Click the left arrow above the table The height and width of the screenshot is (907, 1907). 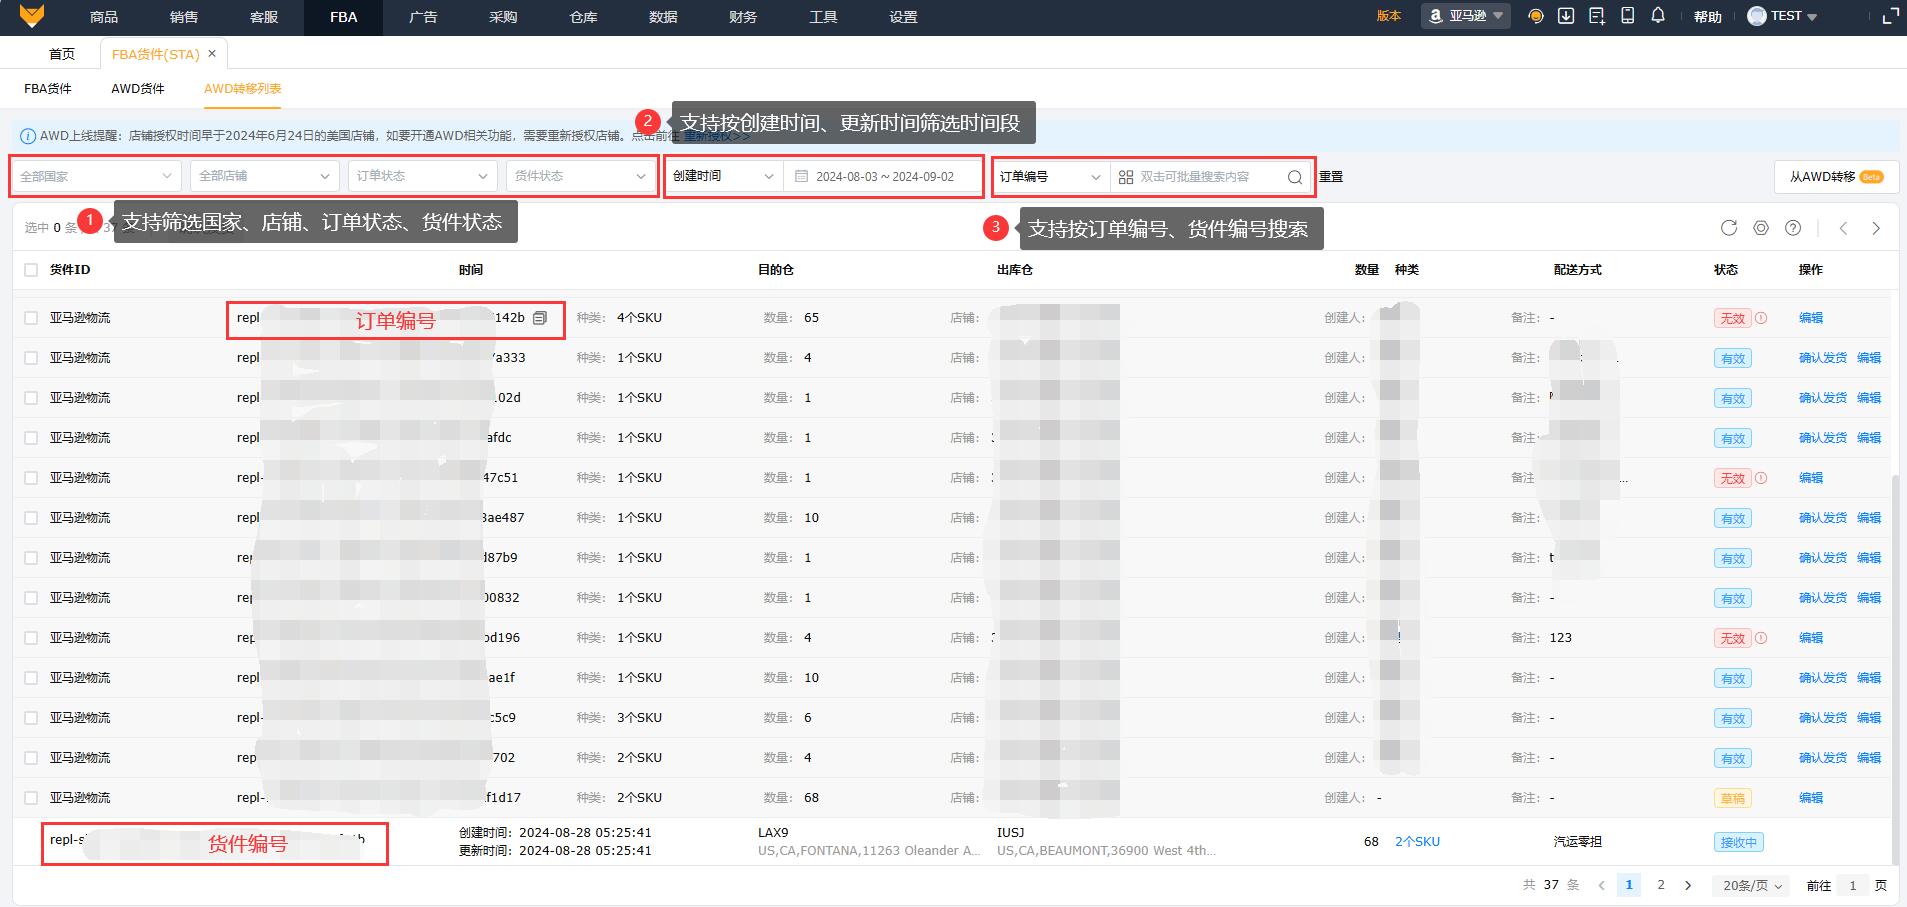point(1843,228)
